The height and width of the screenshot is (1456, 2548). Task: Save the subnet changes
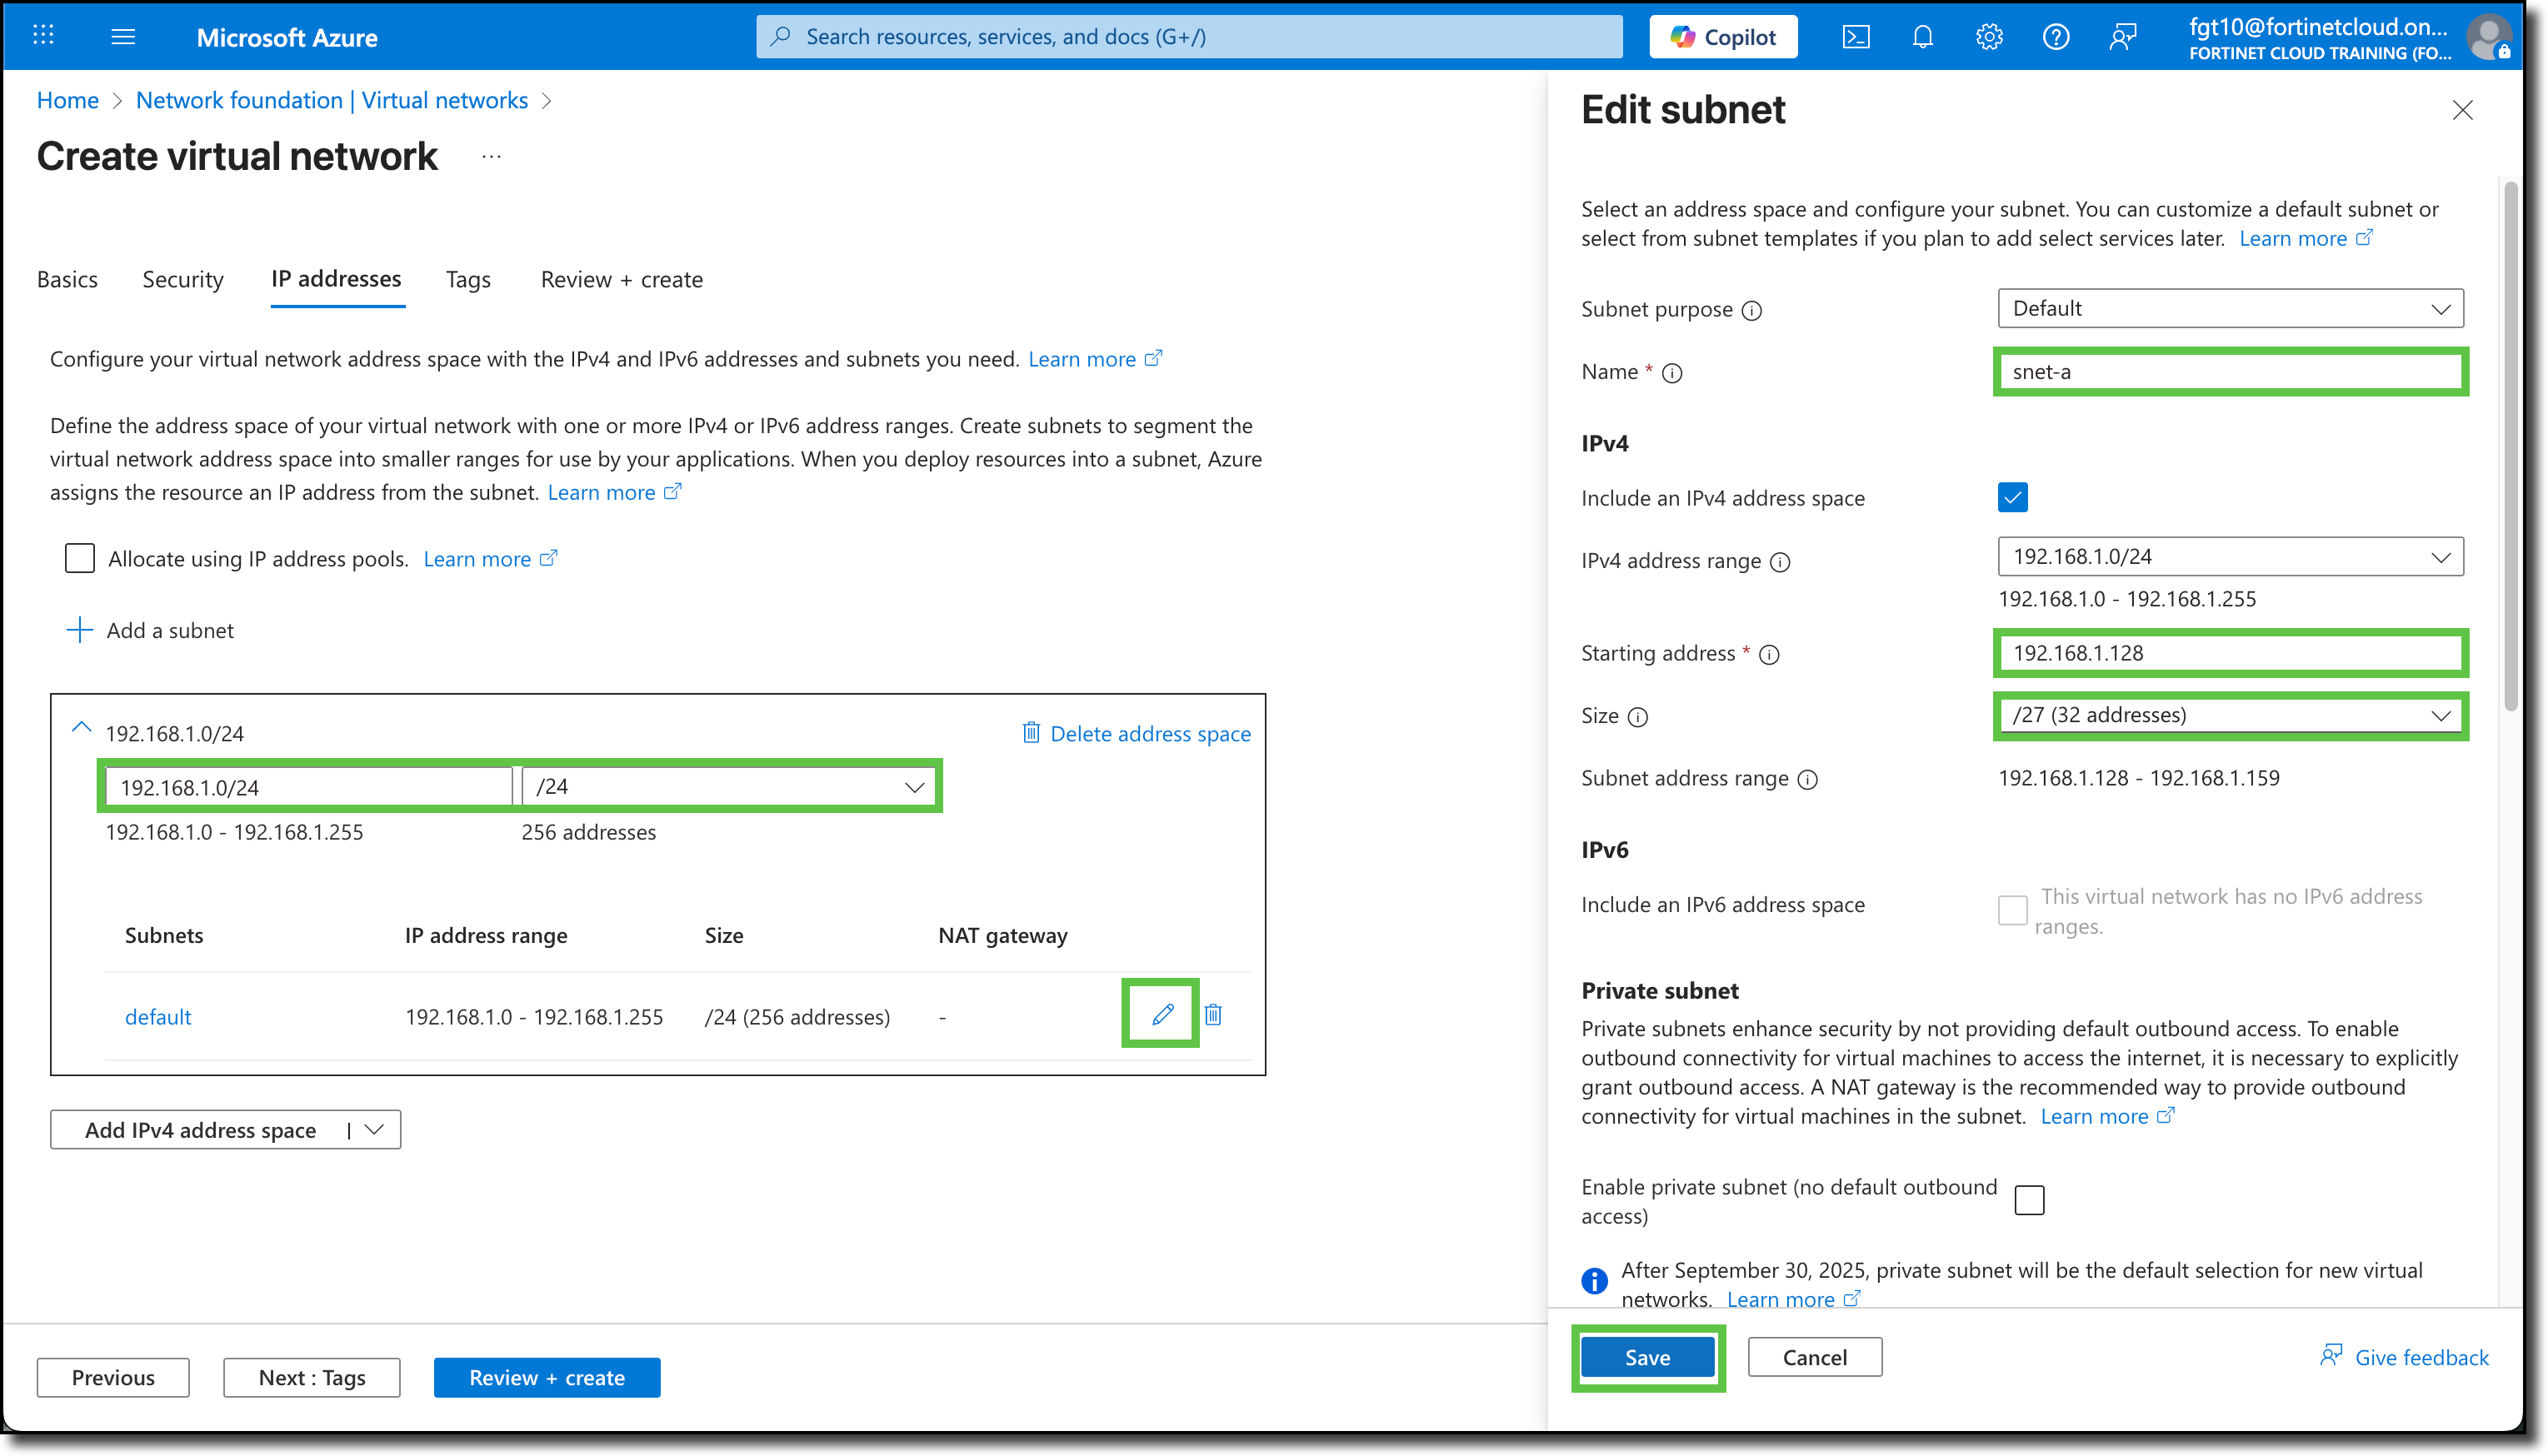coord(1647,1357)
